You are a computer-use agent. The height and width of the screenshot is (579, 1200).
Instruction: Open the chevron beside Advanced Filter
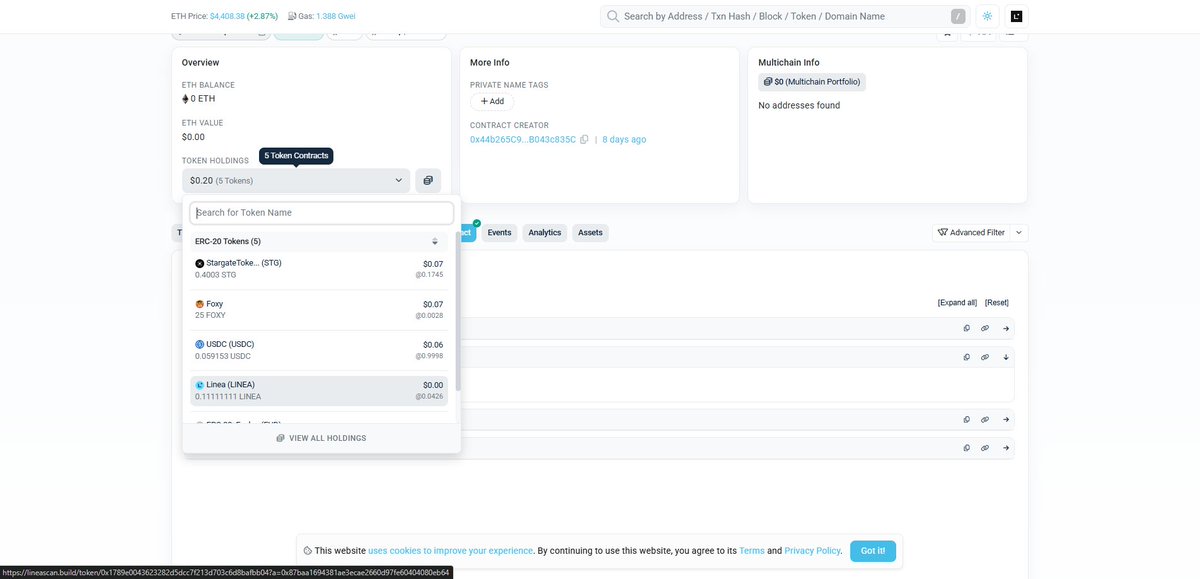point(1019,233)
